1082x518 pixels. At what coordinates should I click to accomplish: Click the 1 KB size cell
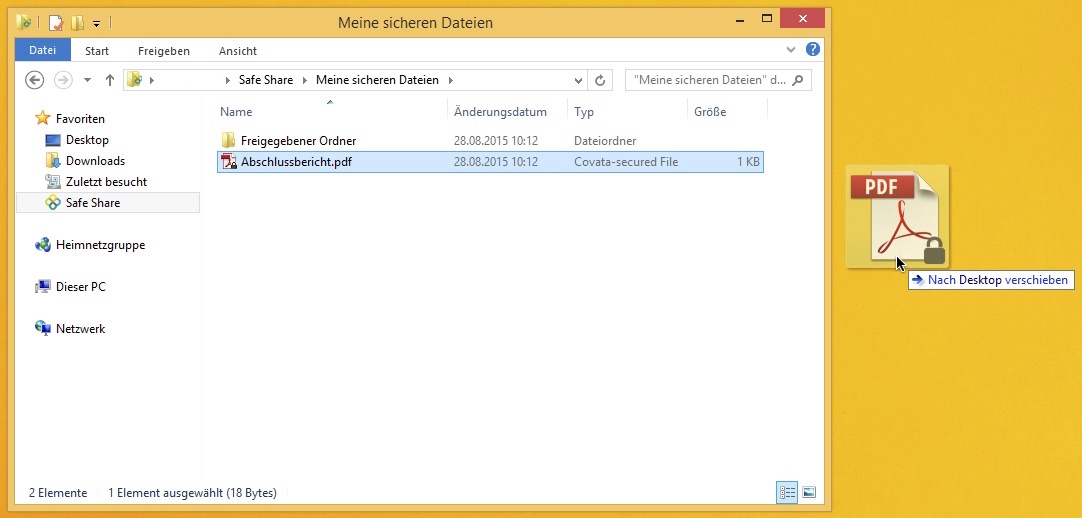[748, 162]
